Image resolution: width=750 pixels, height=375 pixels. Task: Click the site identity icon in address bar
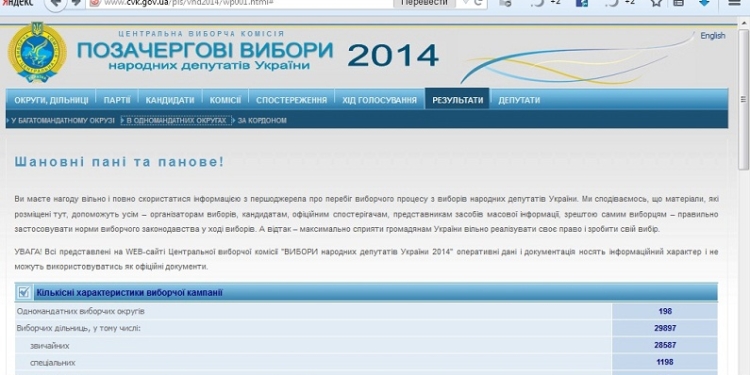pyautogui.click(x=95, y=3)
